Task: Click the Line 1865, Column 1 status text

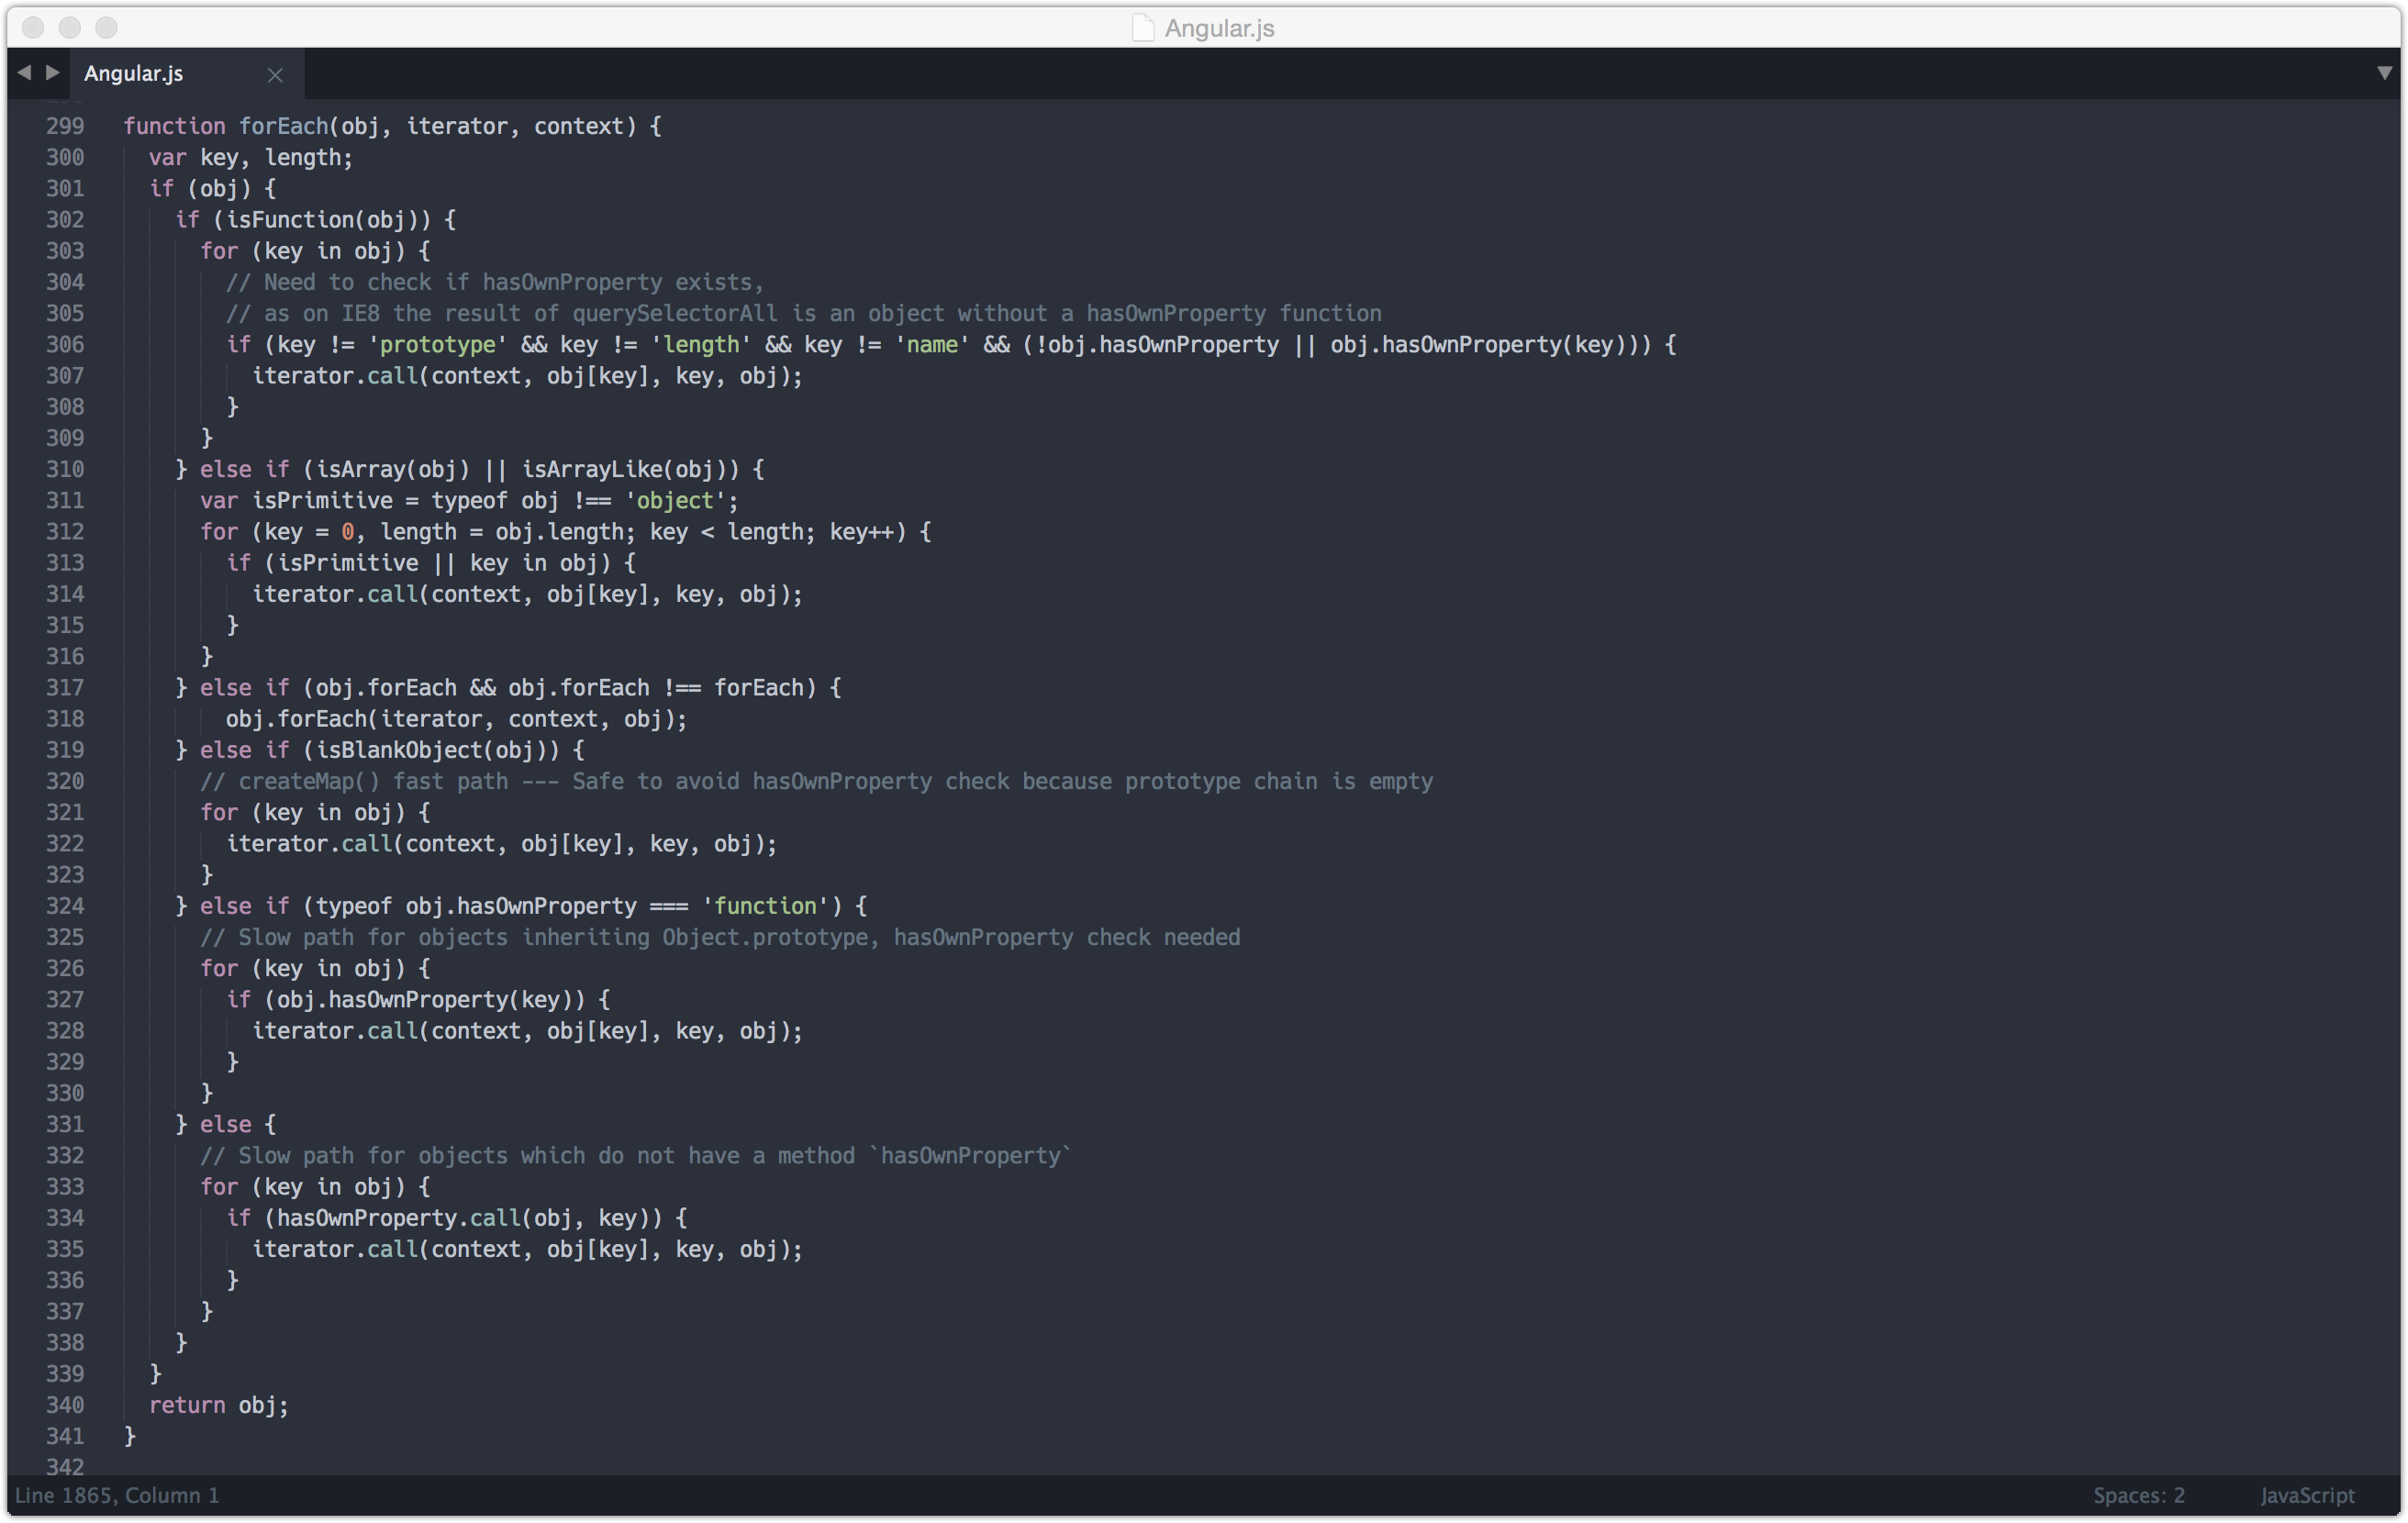Action: 117,1495
